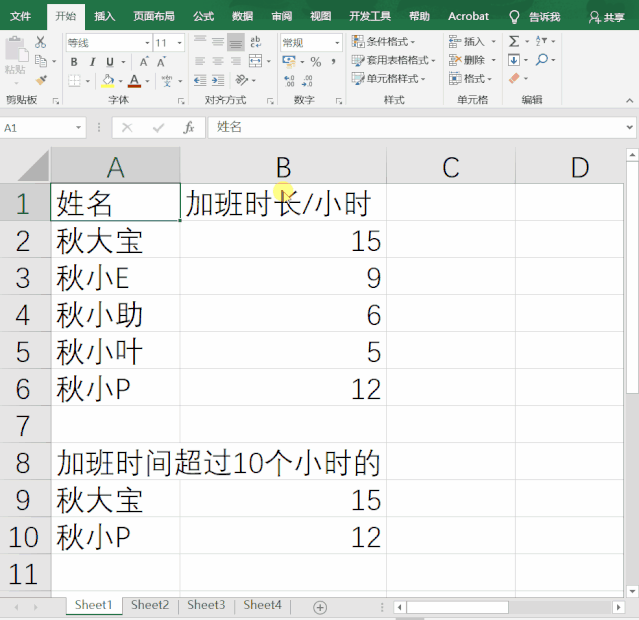Apply percent style
This screenshot has width=639, height=620.
tap(316, 62)
